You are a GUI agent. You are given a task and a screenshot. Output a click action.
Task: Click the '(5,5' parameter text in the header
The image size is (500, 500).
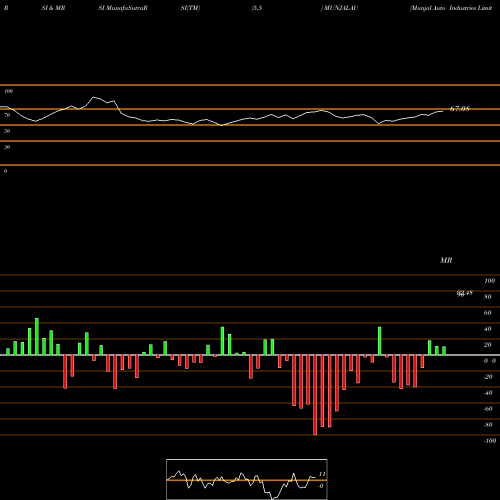257,8
